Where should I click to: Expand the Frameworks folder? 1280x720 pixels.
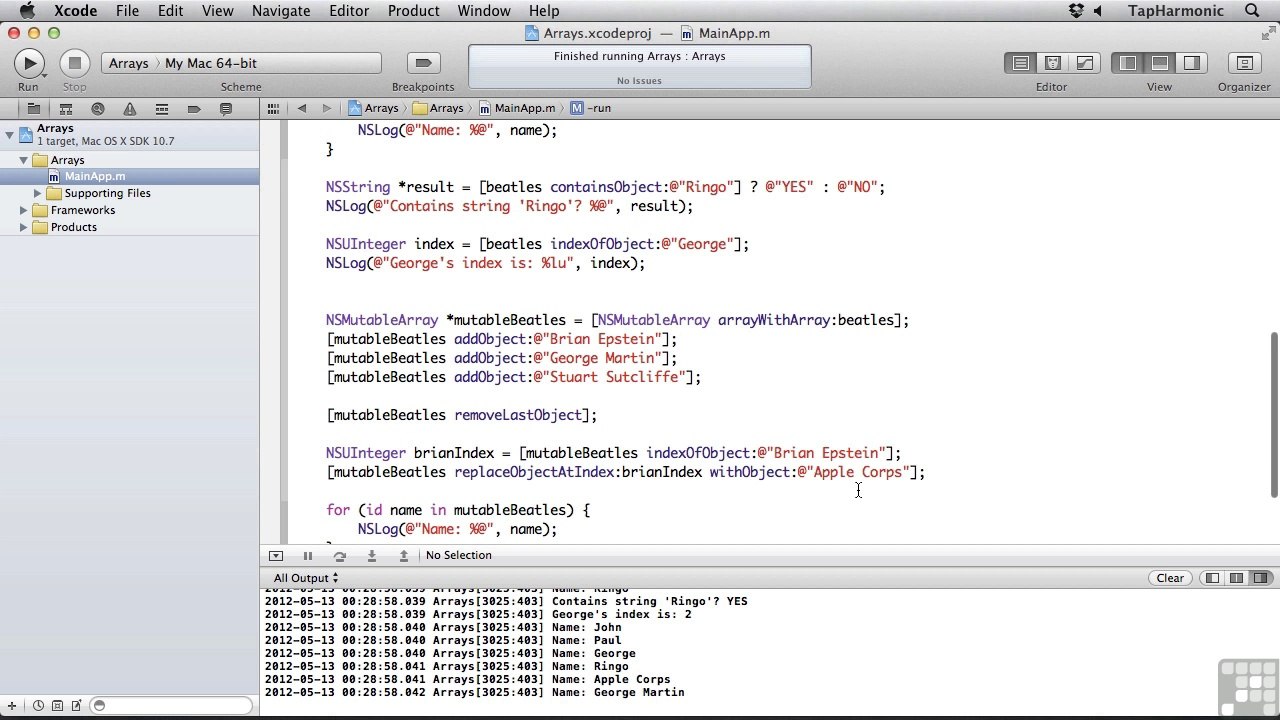pos(24,210)
